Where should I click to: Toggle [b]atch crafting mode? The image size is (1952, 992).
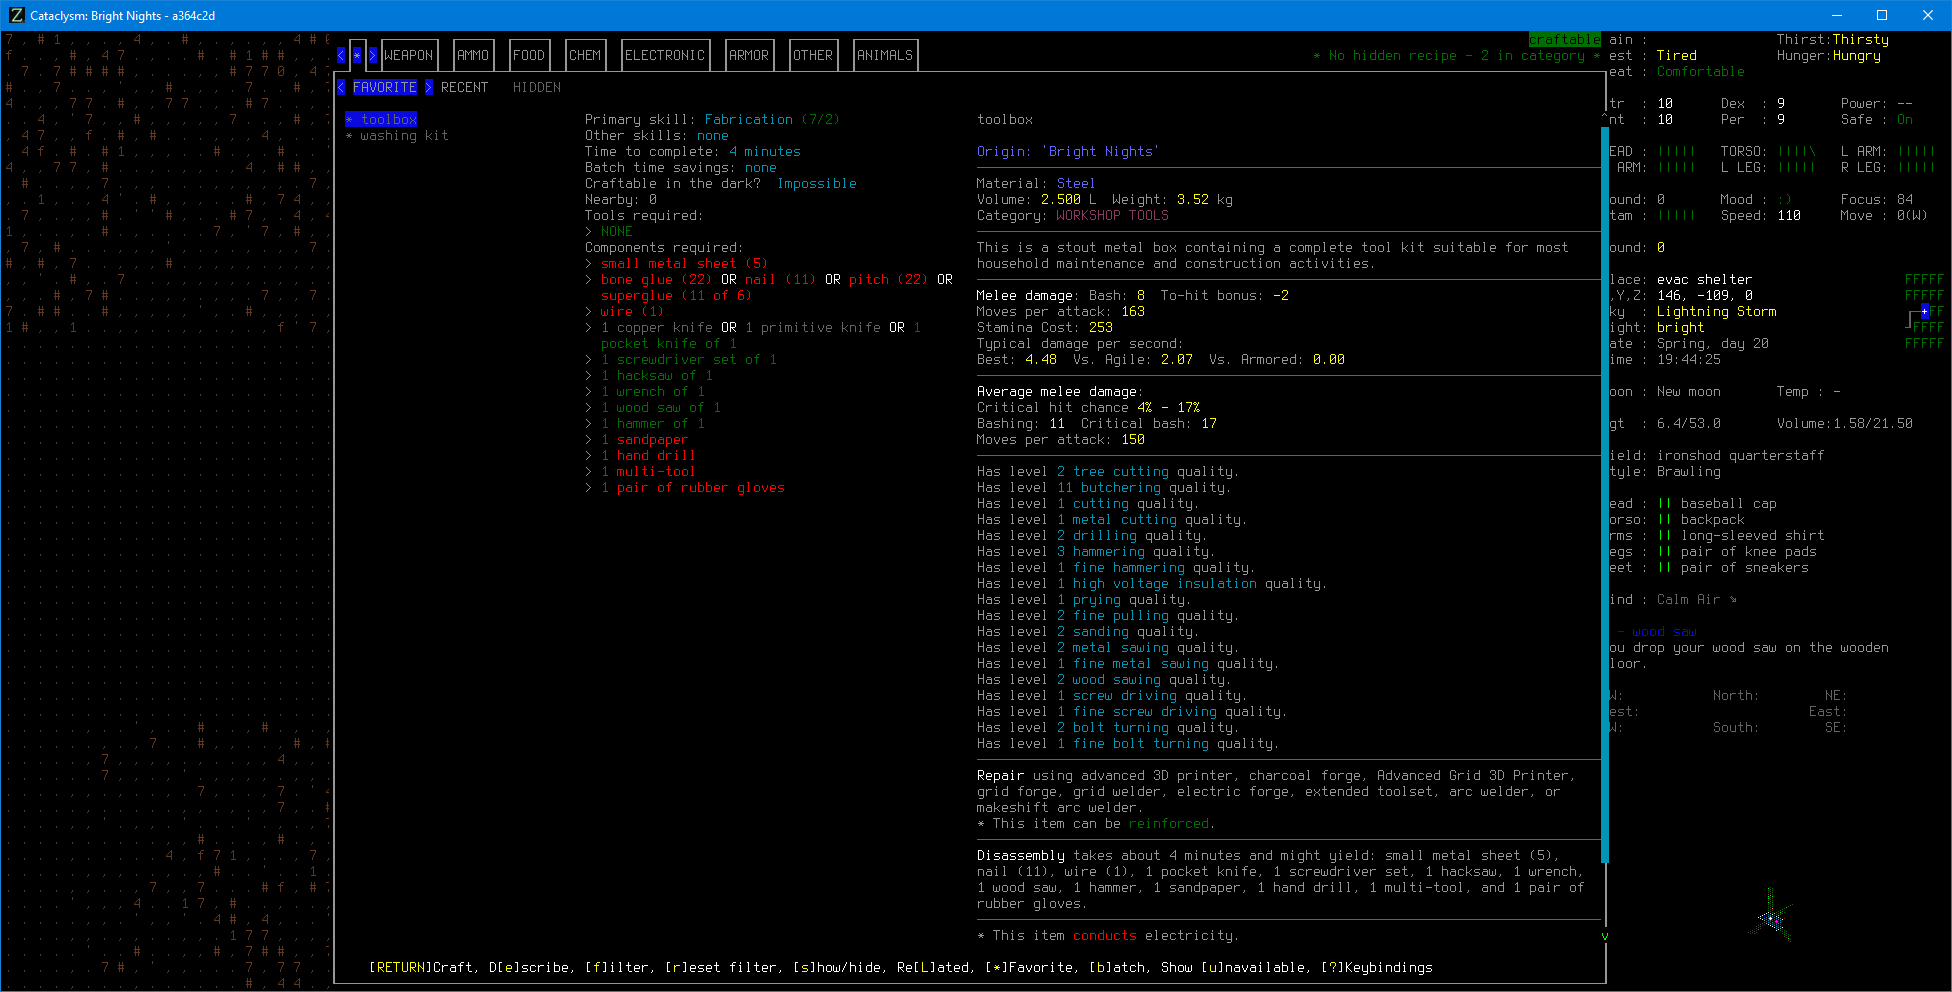pos(1117,967)
